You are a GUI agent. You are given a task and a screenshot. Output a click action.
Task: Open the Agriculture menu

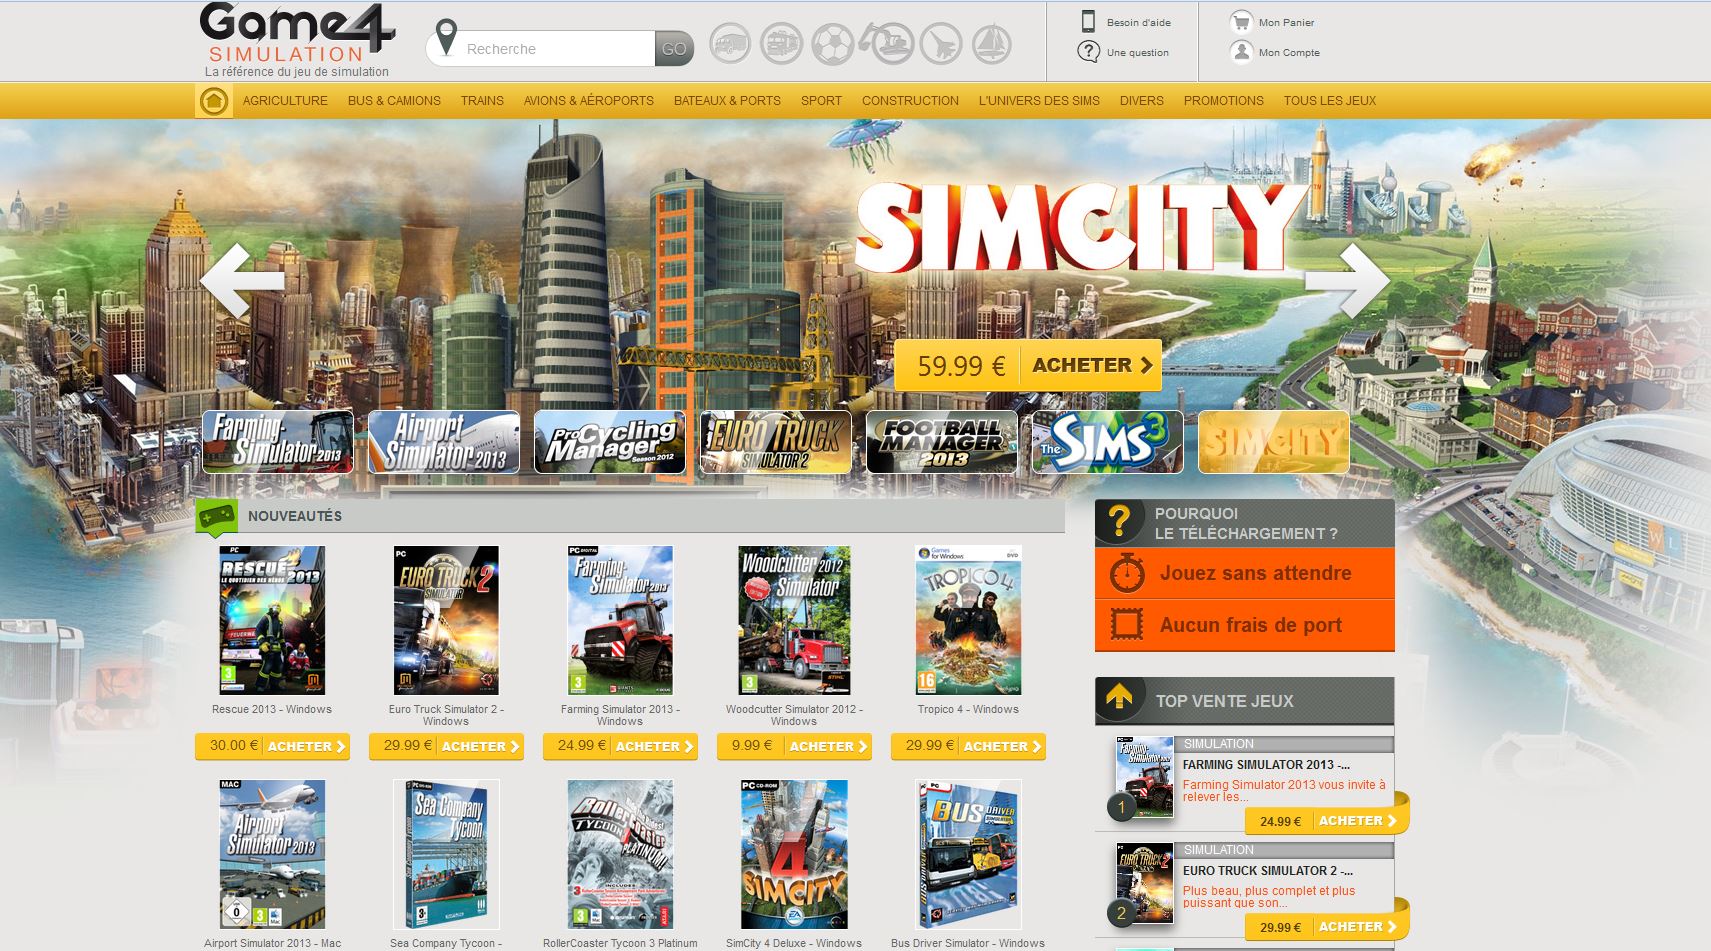[285, 101]
